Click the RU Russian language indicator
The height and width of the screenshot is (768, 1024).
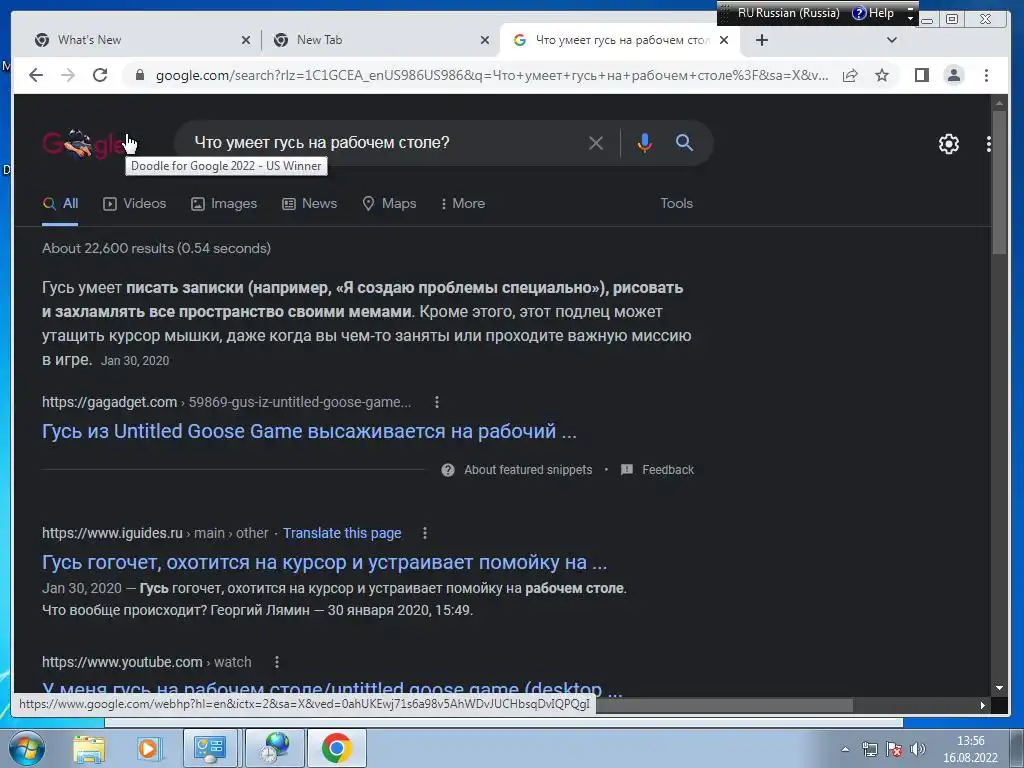[788, 13]
